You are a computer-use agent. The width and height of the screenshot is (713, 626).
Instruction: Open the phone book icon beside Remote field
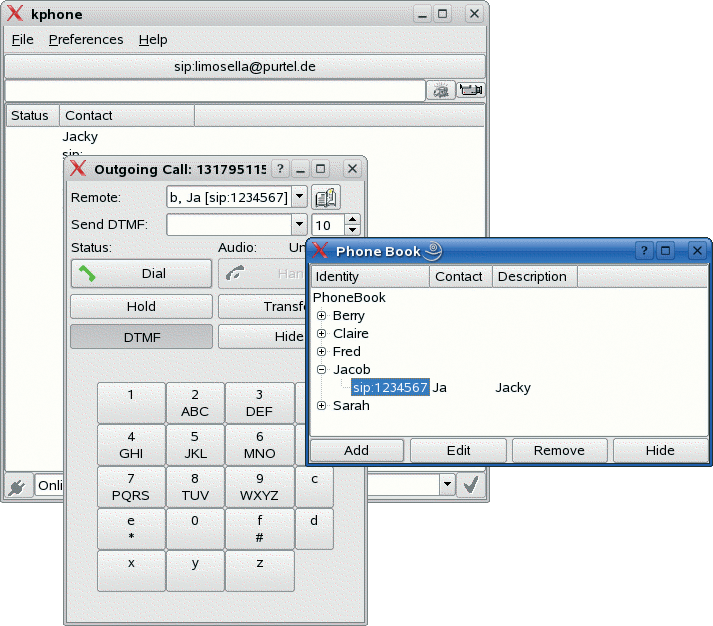point(326,198)
